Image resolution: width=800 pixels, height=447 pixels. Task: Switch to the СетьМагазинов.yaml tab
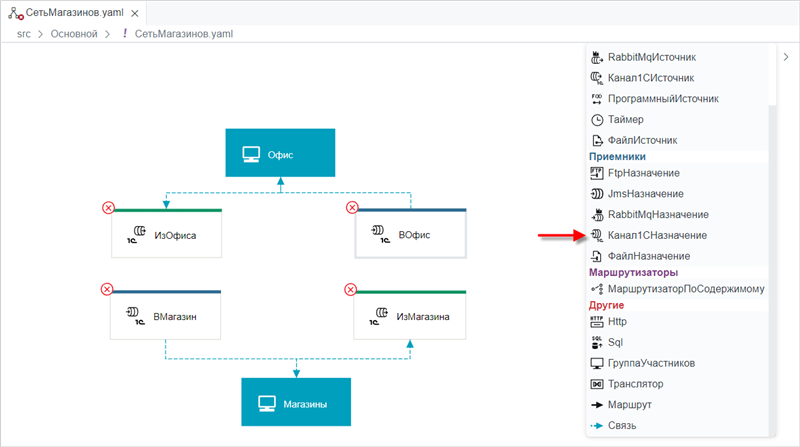74,13
